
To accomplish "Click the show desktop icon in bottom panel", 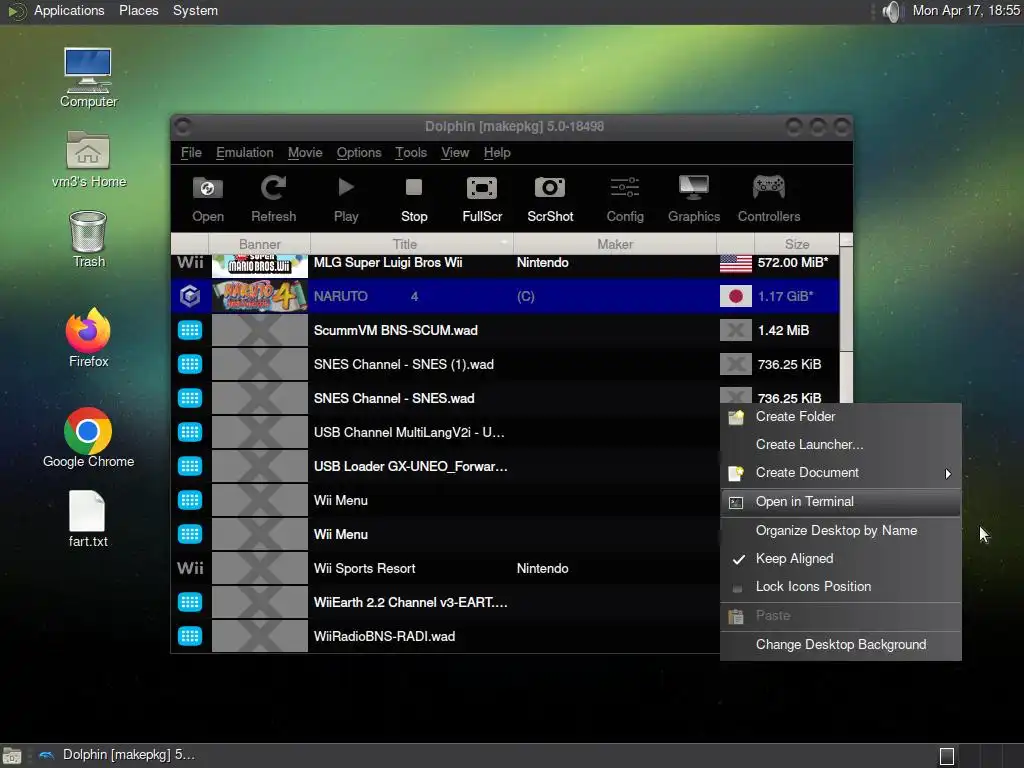I will [x=12, y=756].
